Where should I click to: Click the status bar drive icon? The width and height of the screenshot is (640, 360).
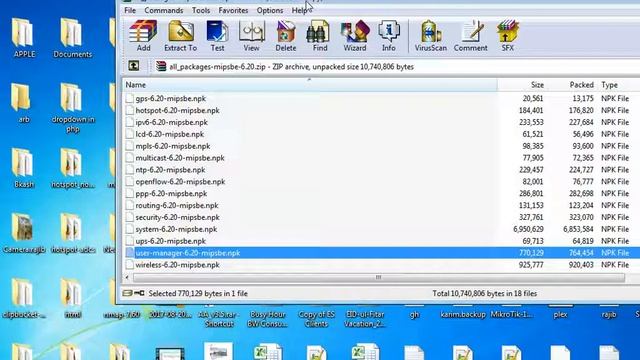[127, 293]
